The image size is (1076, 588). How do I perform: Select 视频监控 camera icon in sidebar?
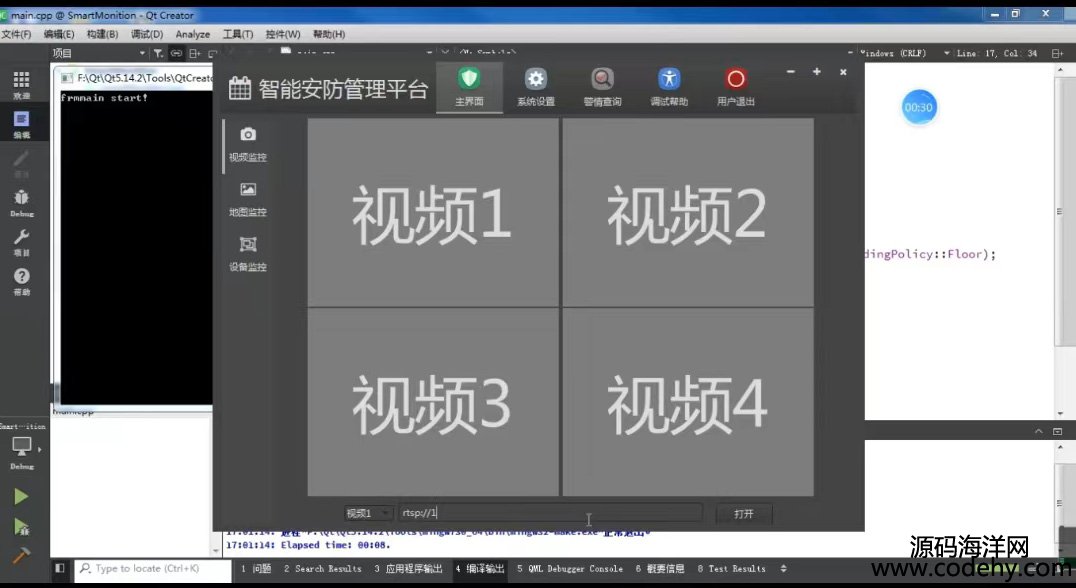pos(248,135)
